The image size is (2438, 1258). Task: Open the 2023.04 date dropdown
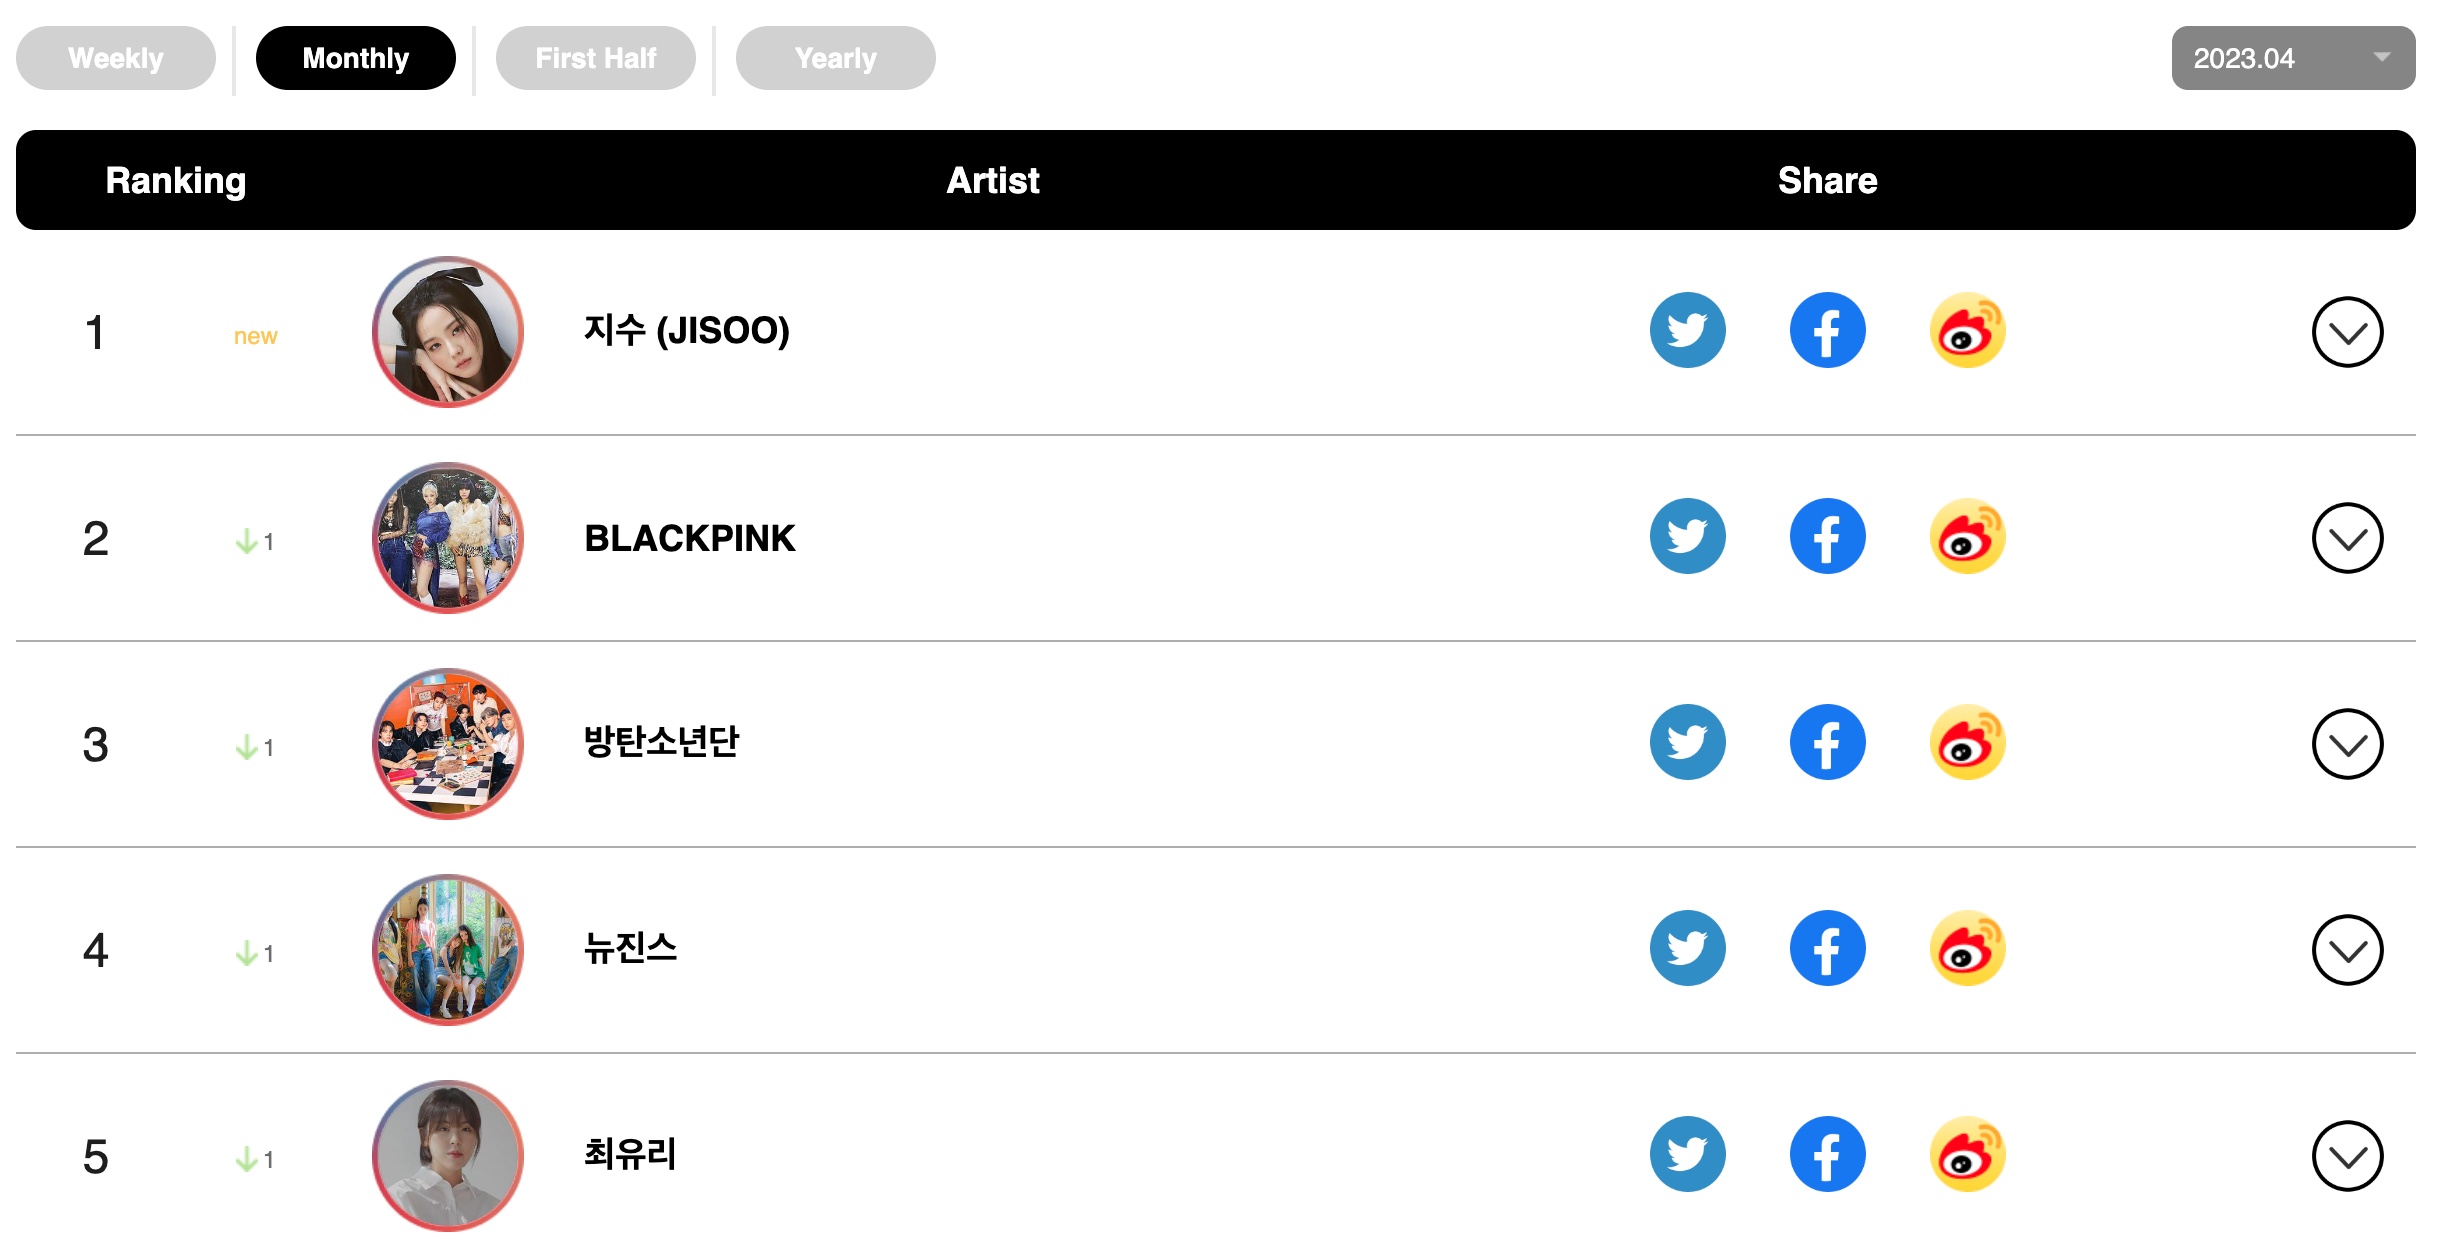[x=2293, y=58]
